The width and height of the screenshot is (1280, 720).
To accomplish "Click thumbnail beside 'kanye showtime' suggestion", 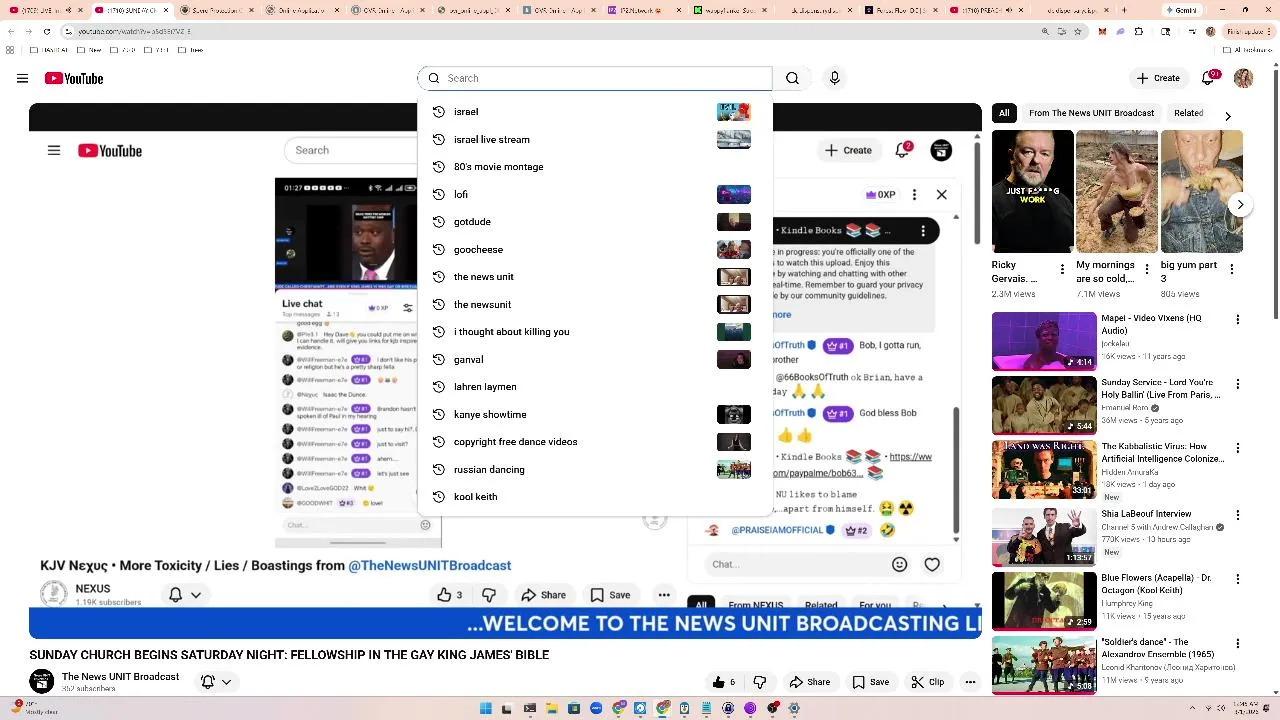I will click(x=734, y=414).
